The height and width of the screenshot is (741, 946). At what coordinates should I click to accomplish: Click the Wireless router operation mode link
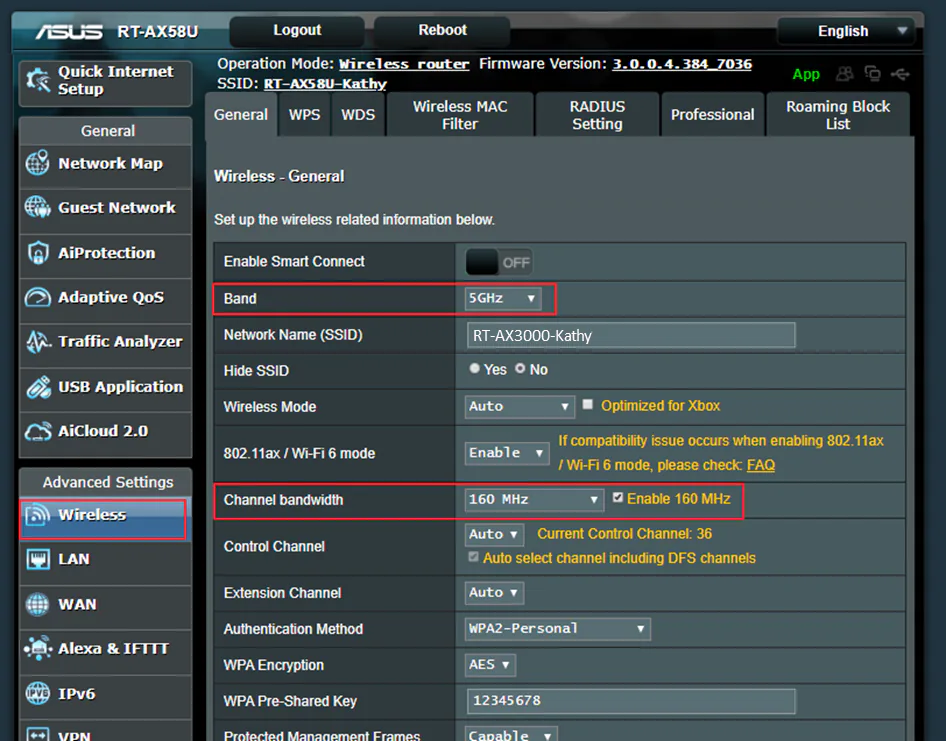404,64
